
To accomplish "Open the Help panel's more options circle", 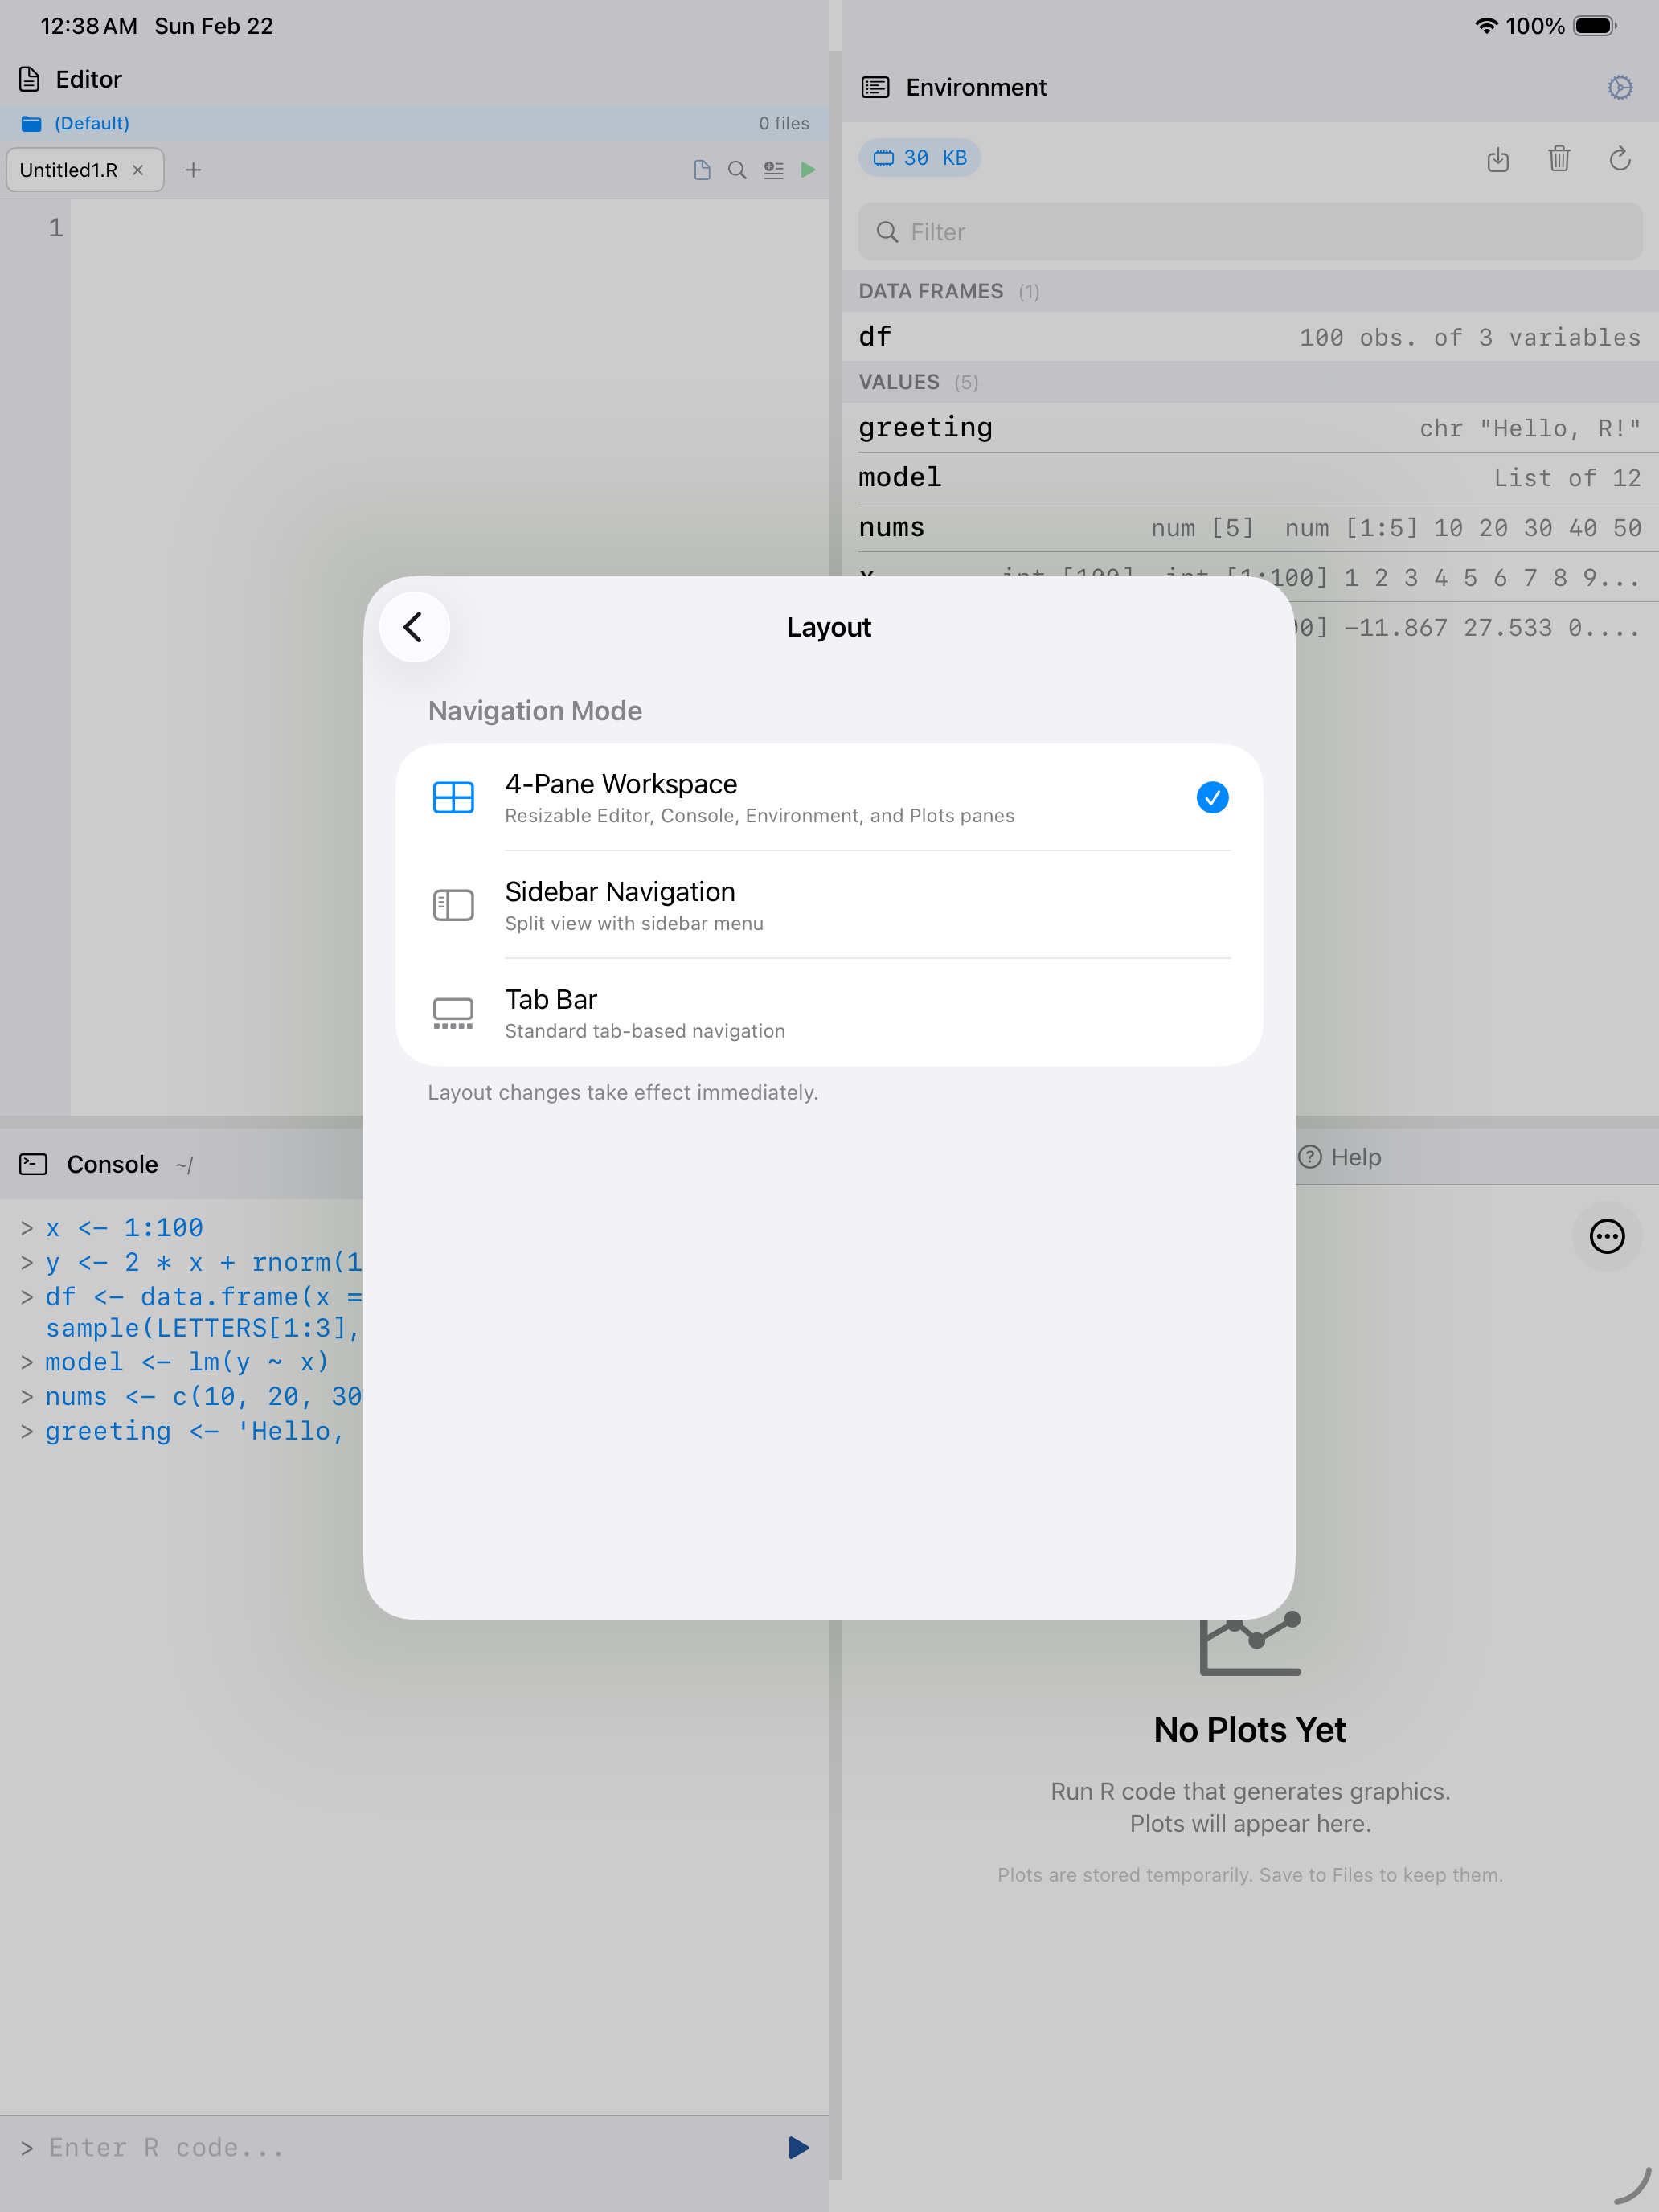I will pyautogui.click(x=1606, y=1237).
